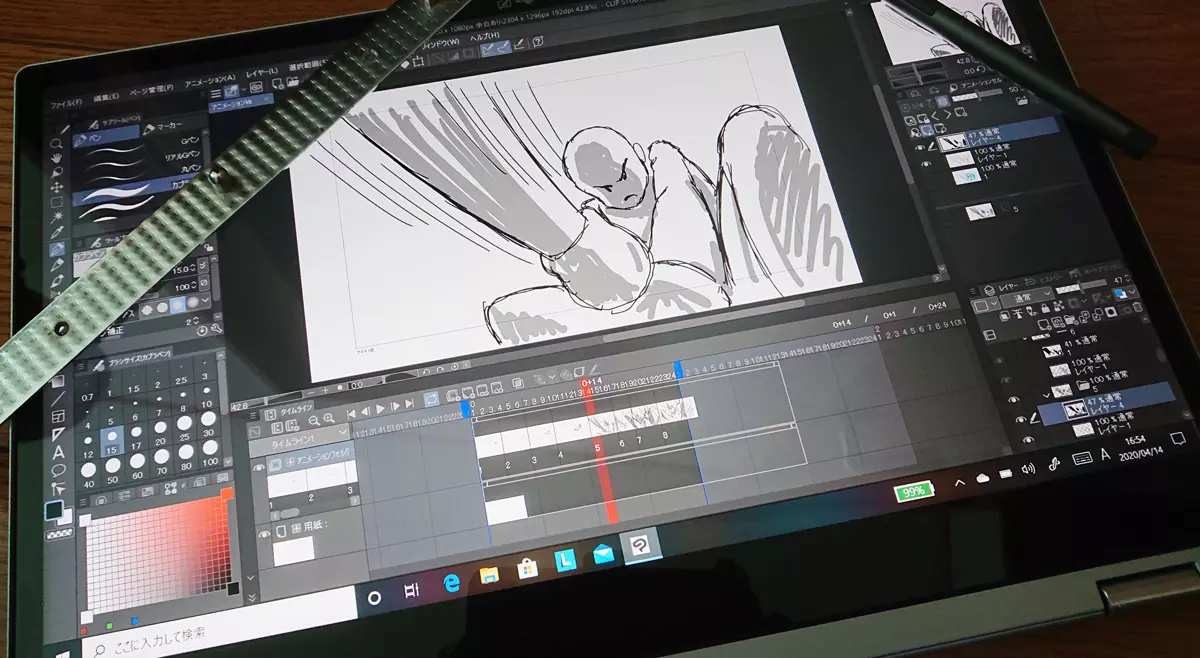
Task: Show hidden system tray icons chevron
Action: tap(960, 483)
